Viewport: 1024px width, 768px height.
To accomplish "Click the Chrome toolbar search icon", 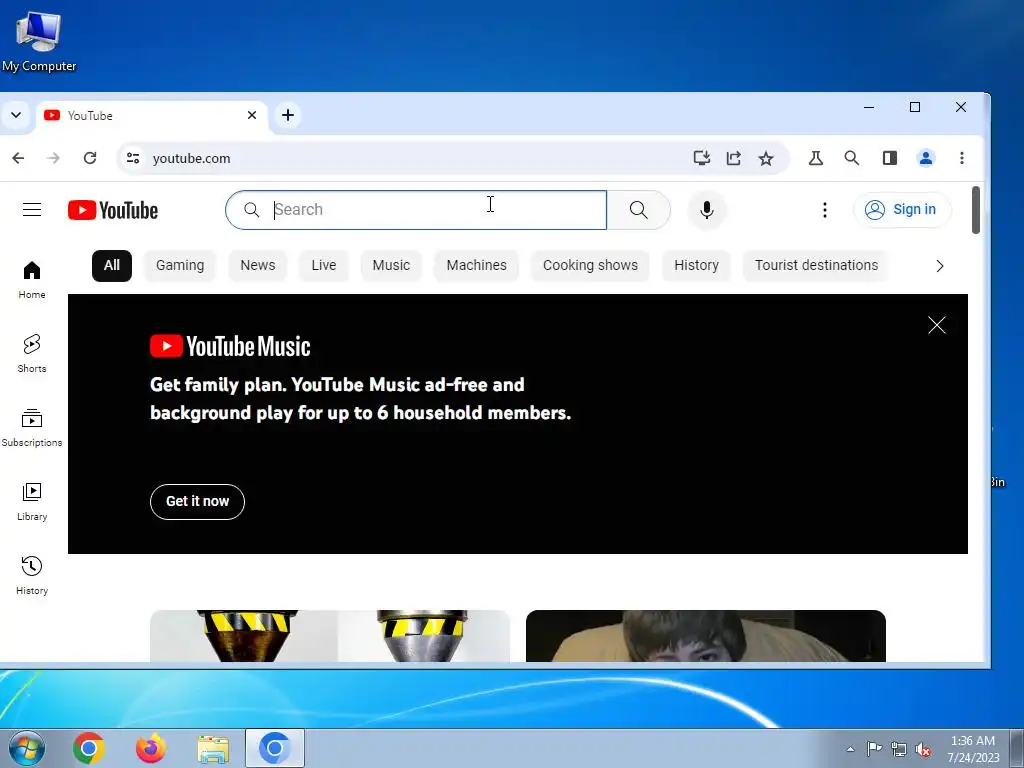I will coord(852,158).
